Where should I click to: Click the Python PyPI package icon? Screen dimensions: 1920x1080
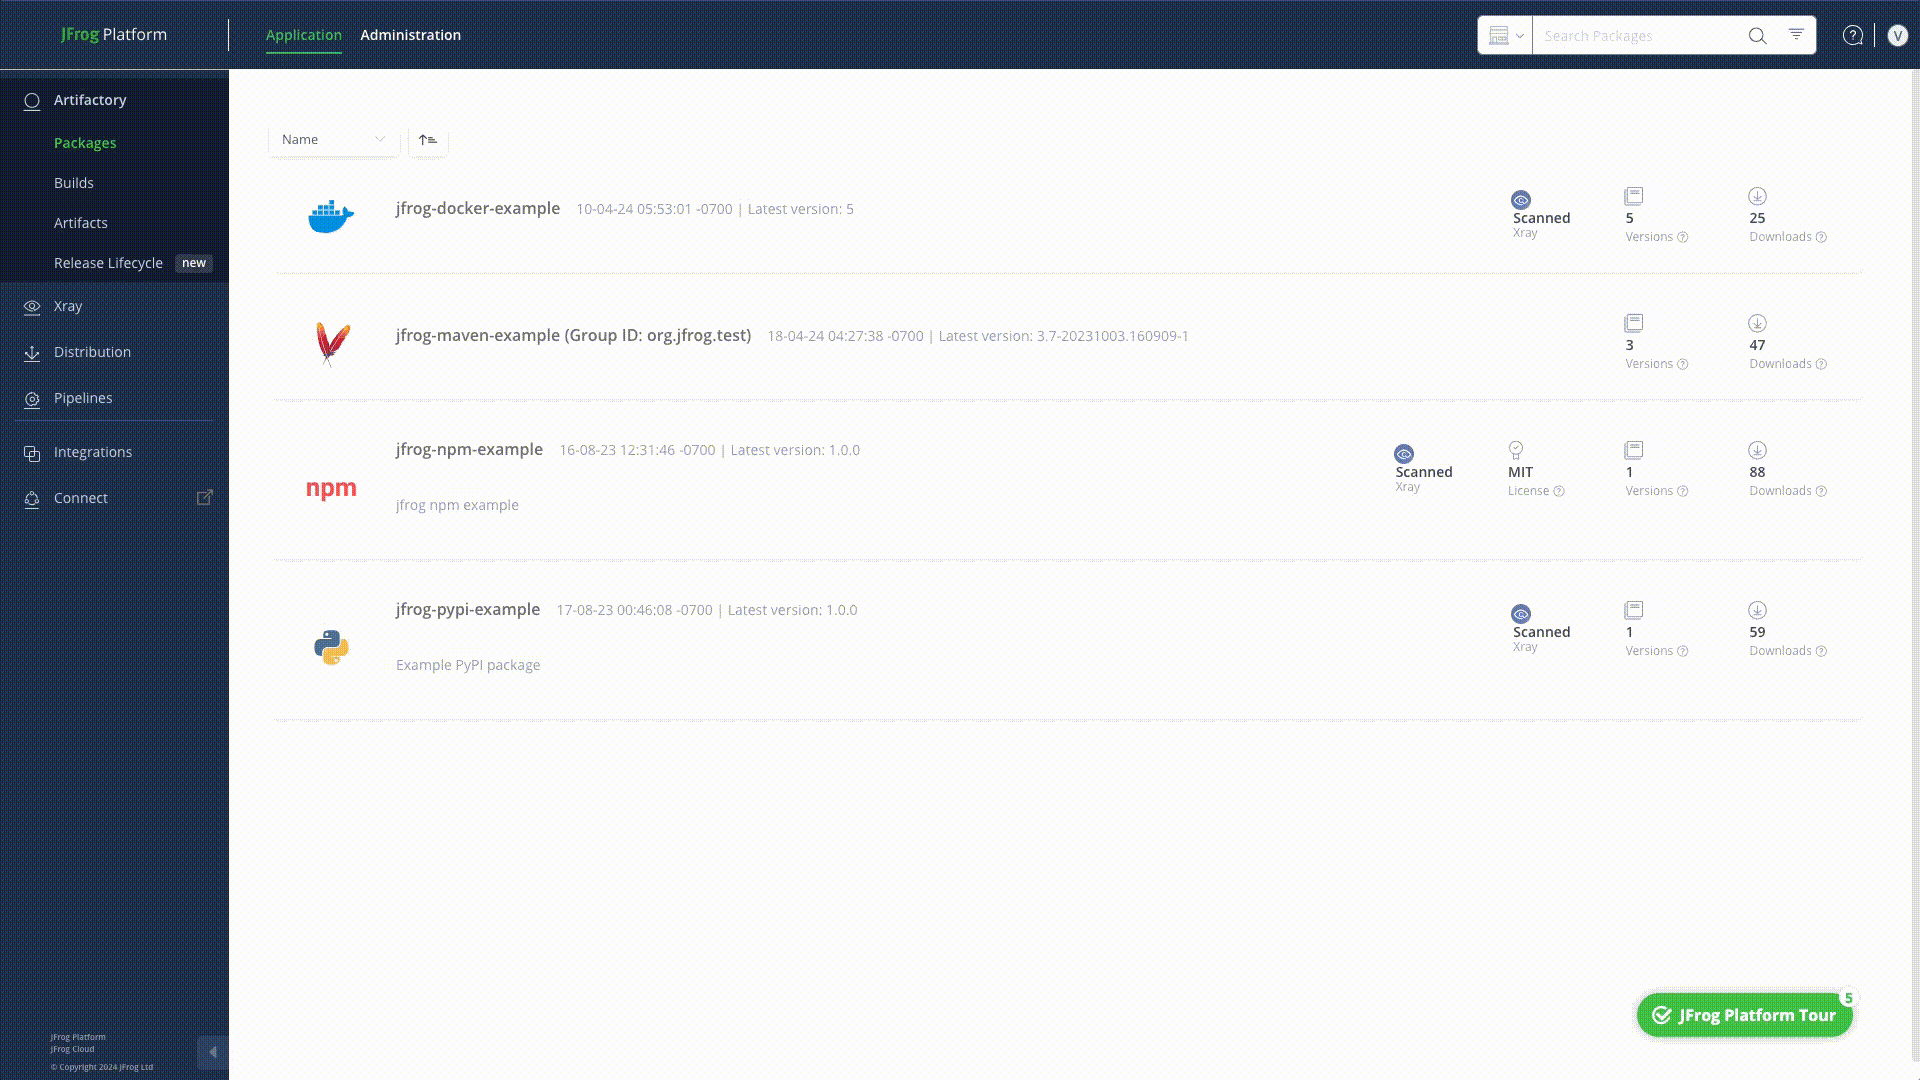click(331, 647)
